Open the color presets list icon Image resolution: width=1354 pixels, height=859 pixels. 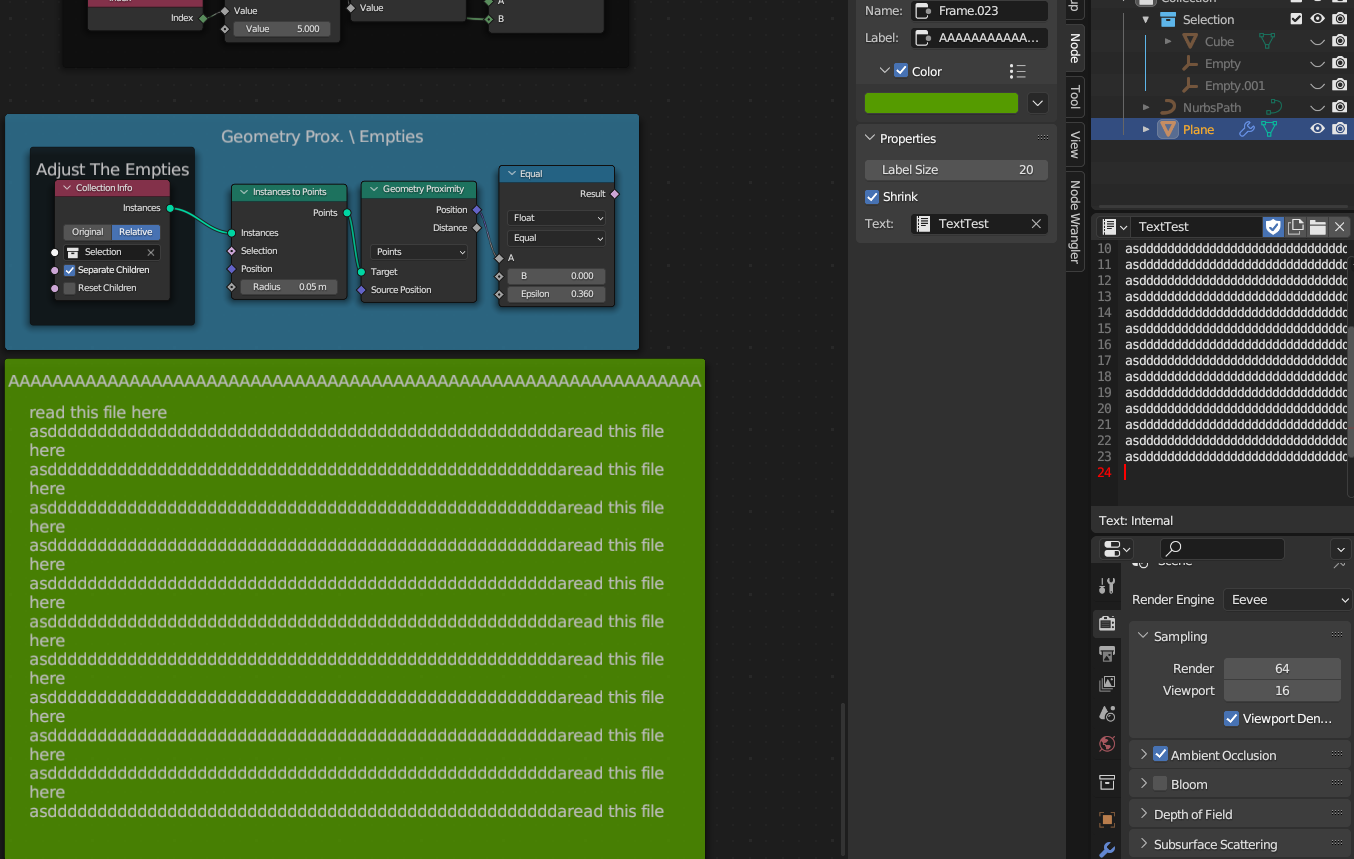click(1017, 71)
